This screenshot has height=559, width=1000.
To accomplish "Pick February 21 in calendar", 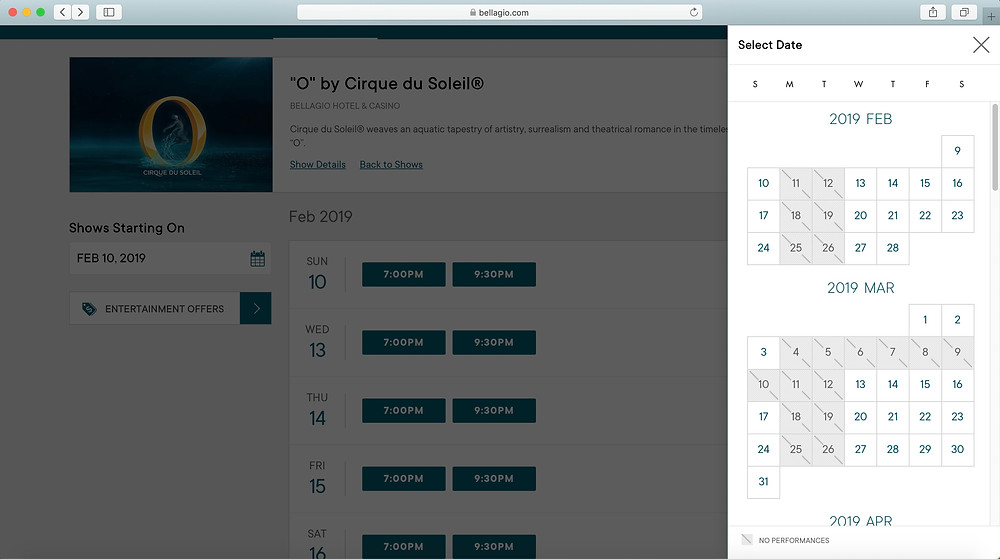I will click(x=893, y=215).
